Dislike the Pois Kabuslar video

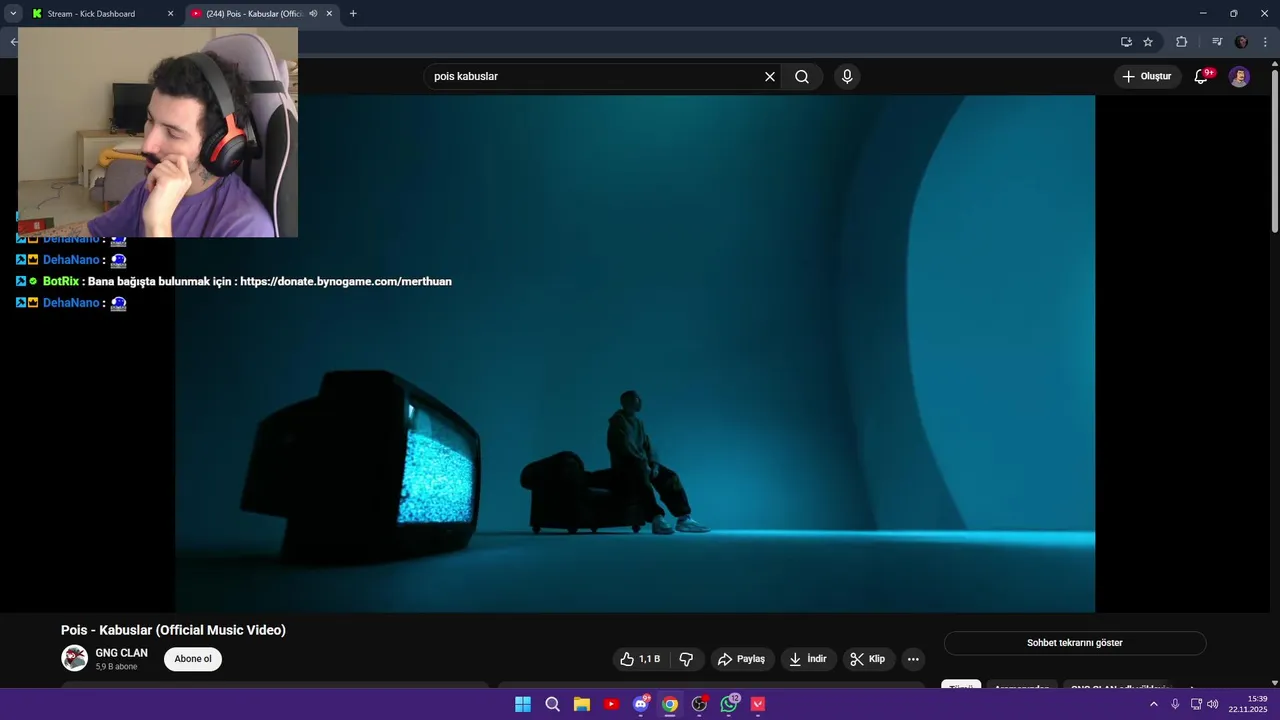click(686, 659)
